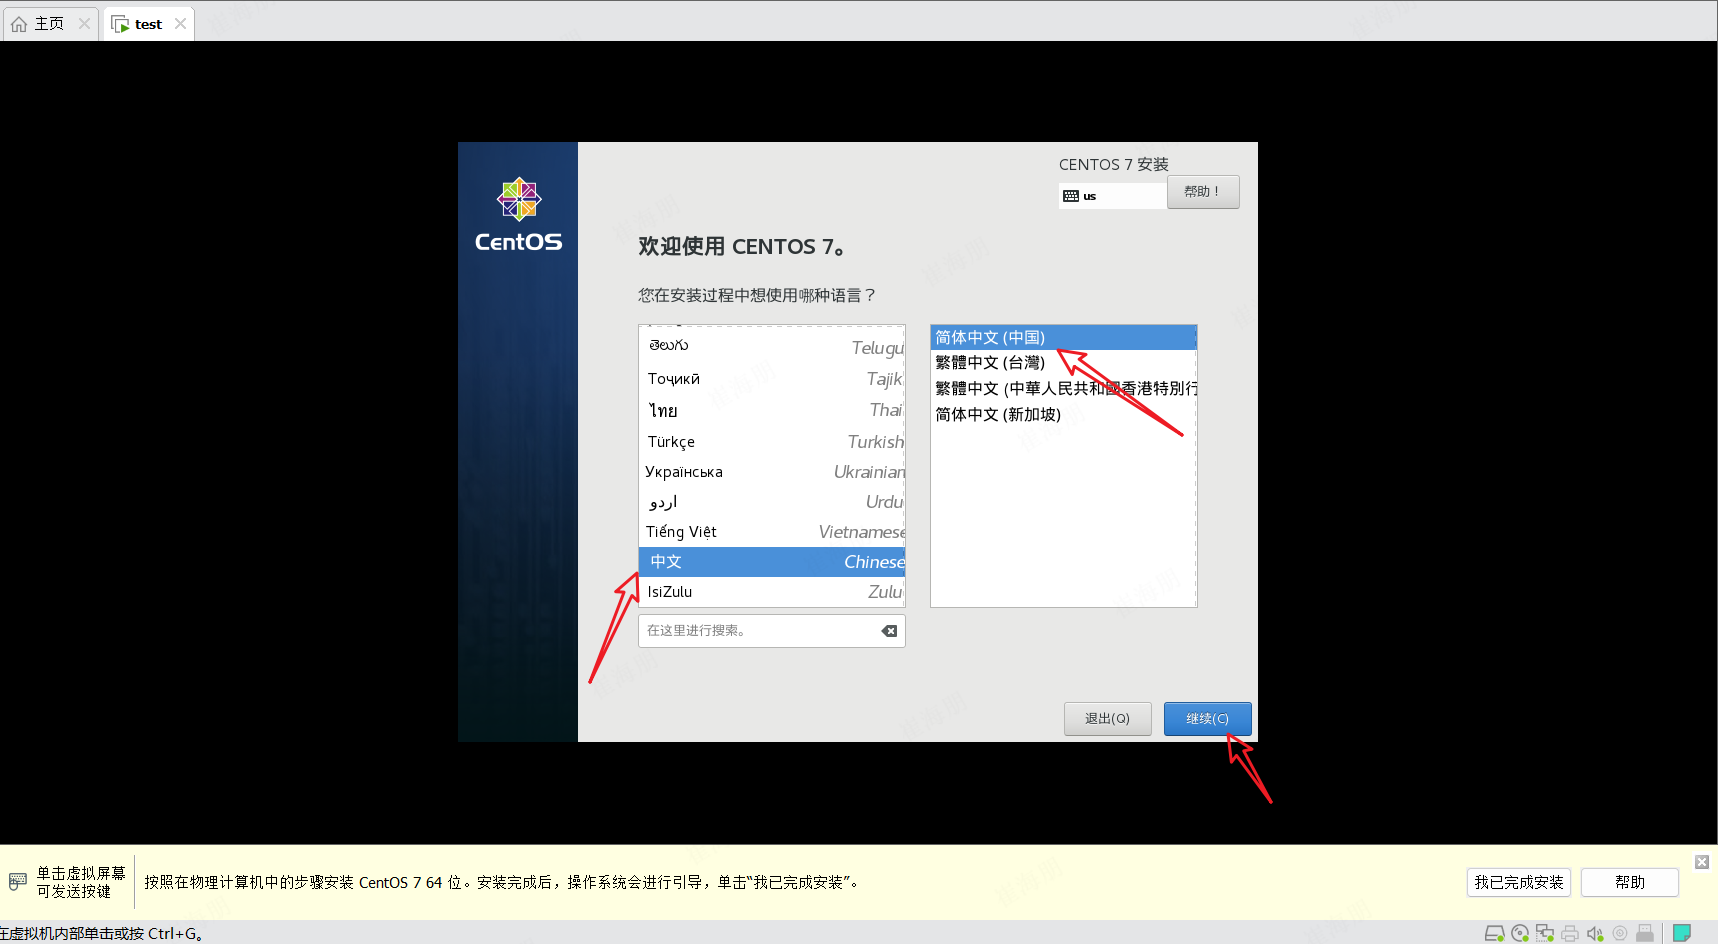Close the 主页 tab
The height and width of the screenshot is (944, 1718).
point(84,23)
